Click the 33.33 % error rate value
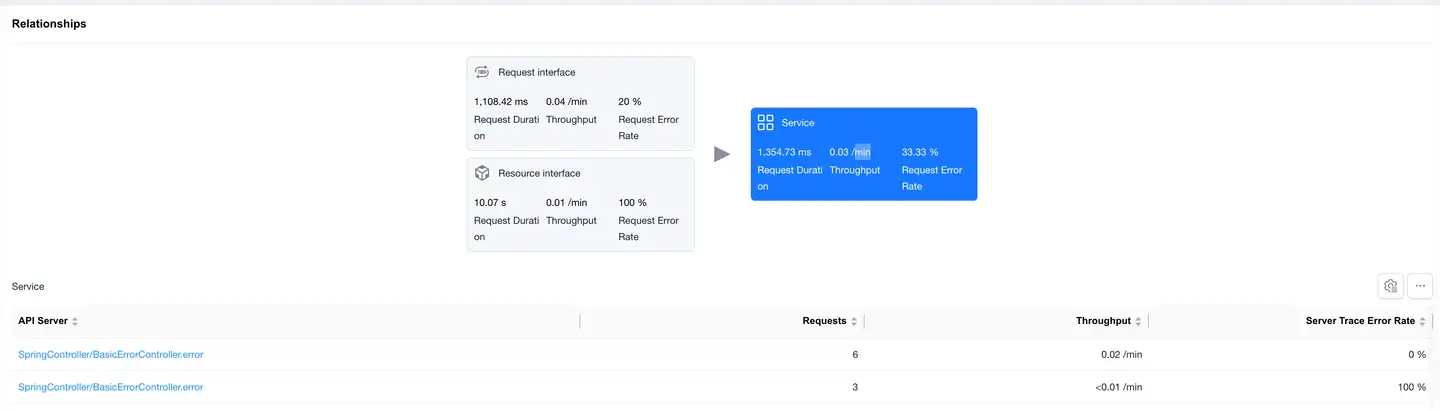Viewport: 1440px width, 411px height. (919, 152)
